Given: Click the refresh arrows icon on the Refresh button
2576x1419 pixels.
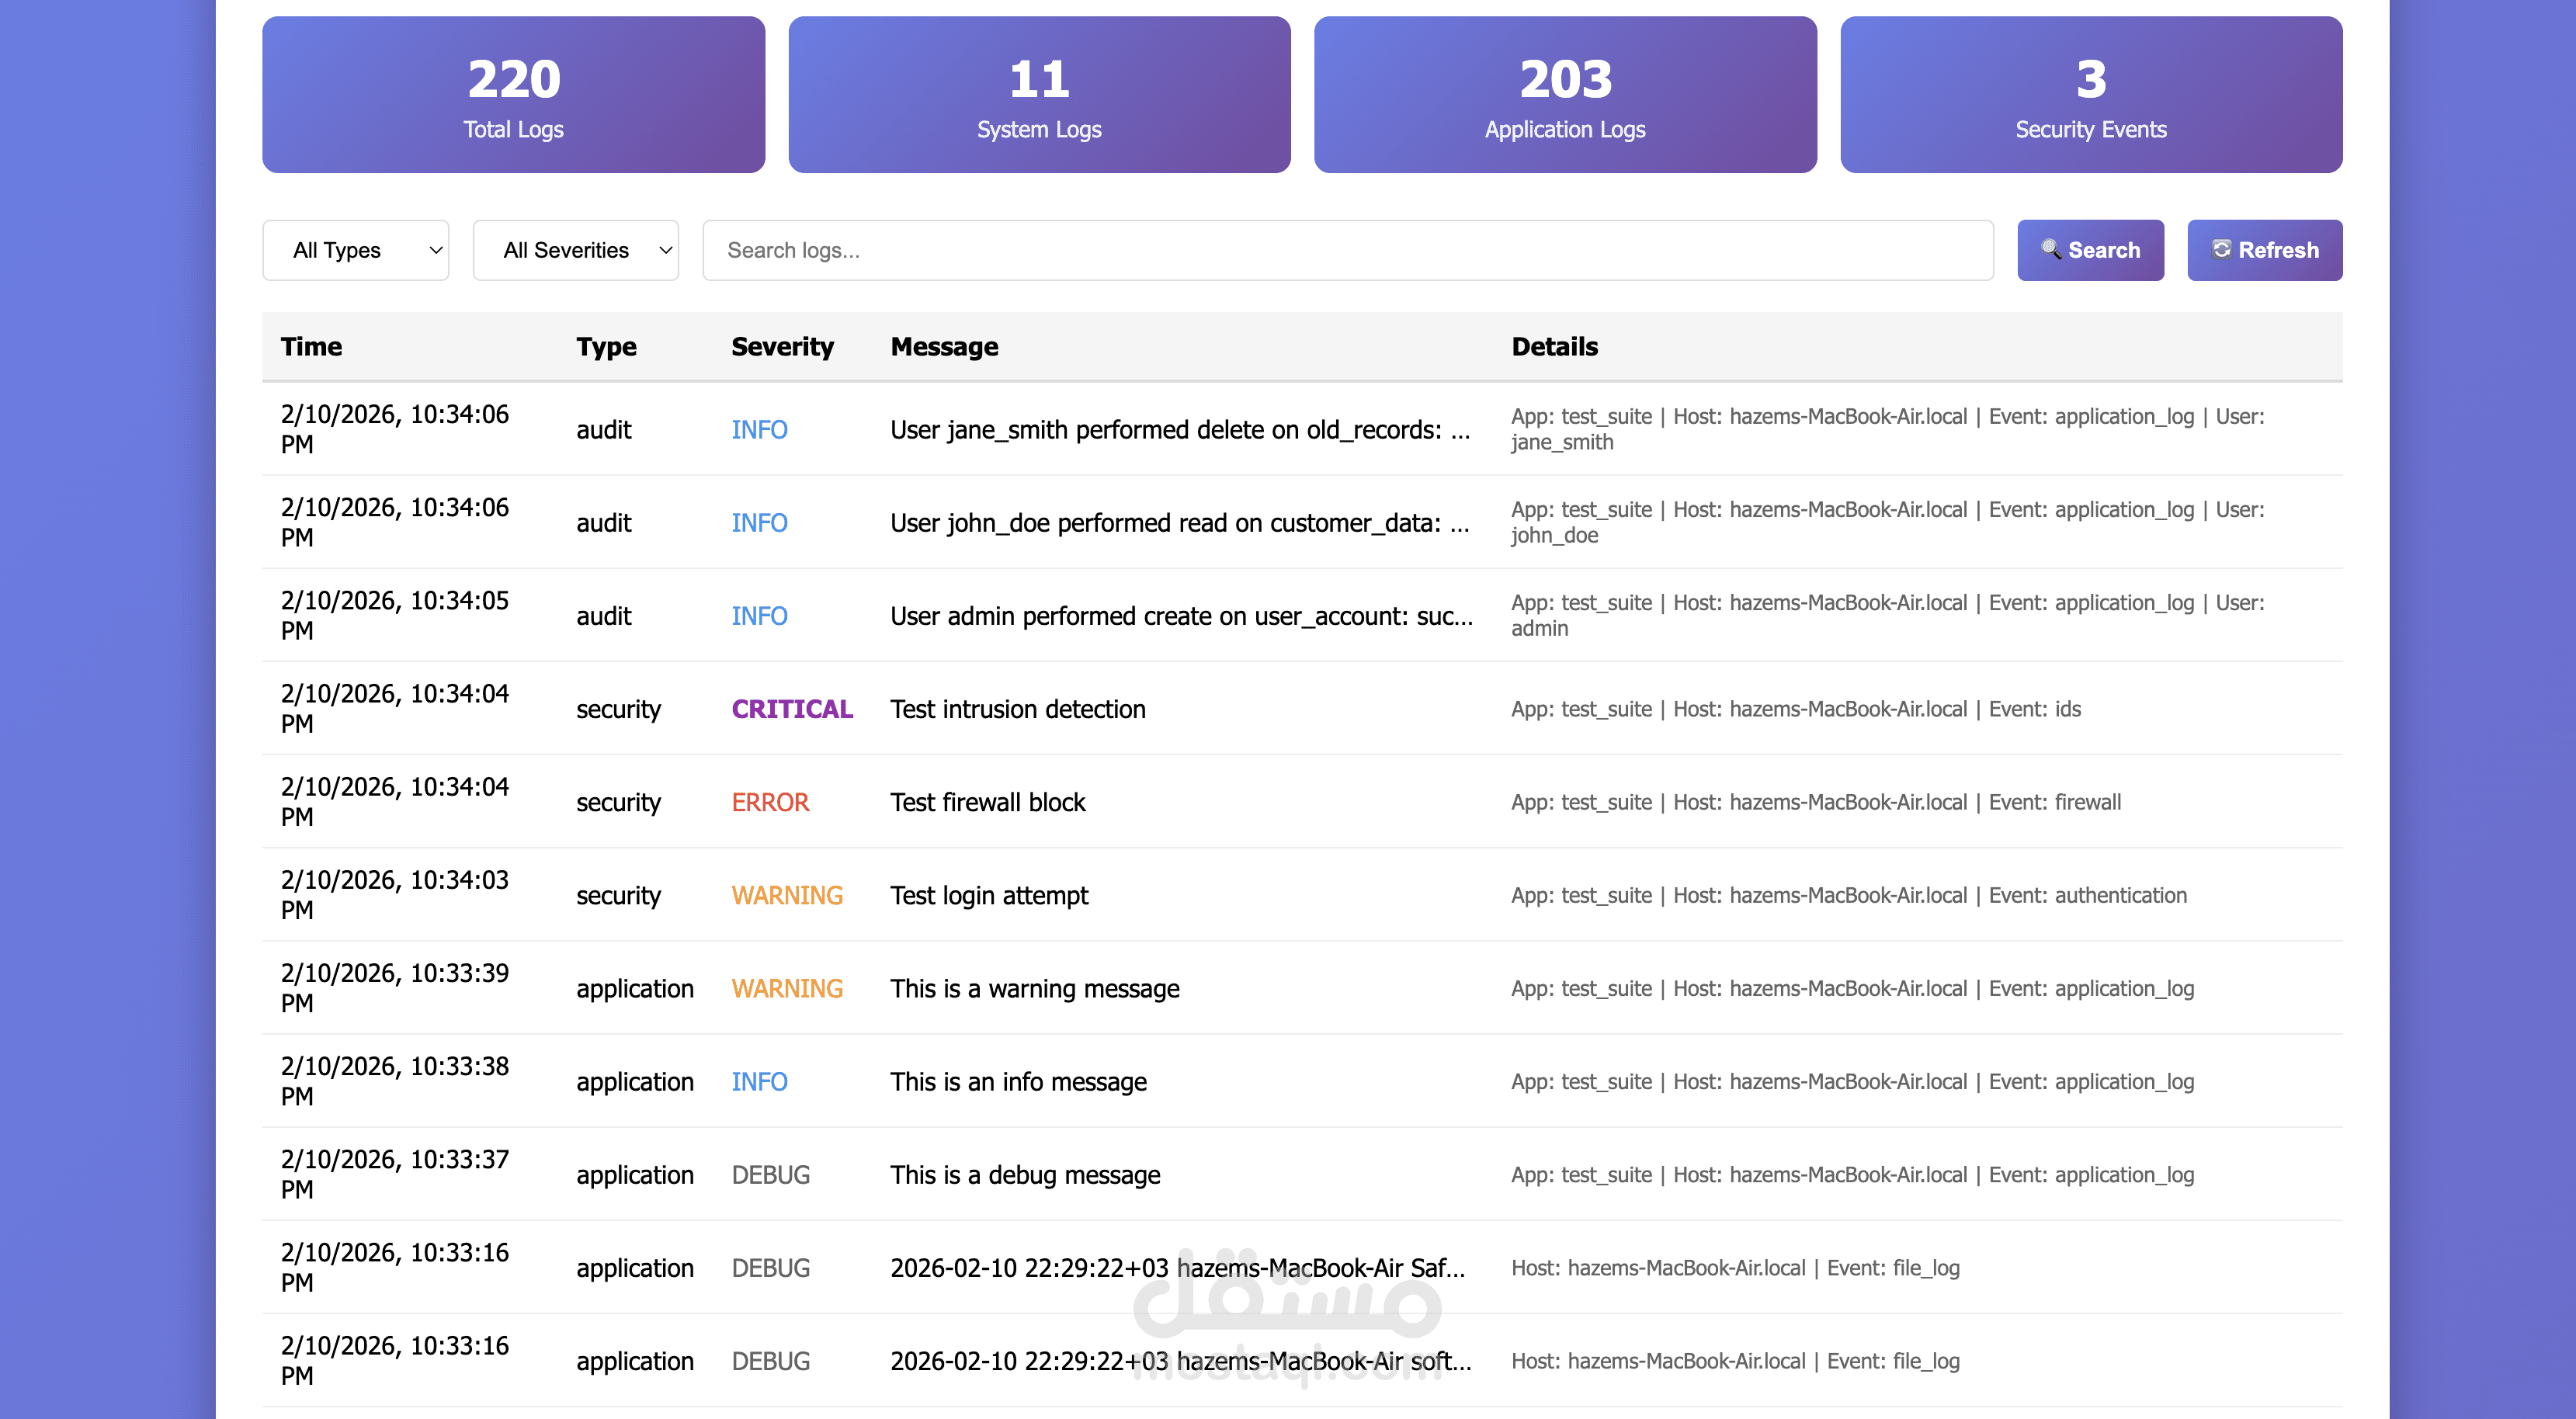Looking at the screenshot, I should [2222, 250].
